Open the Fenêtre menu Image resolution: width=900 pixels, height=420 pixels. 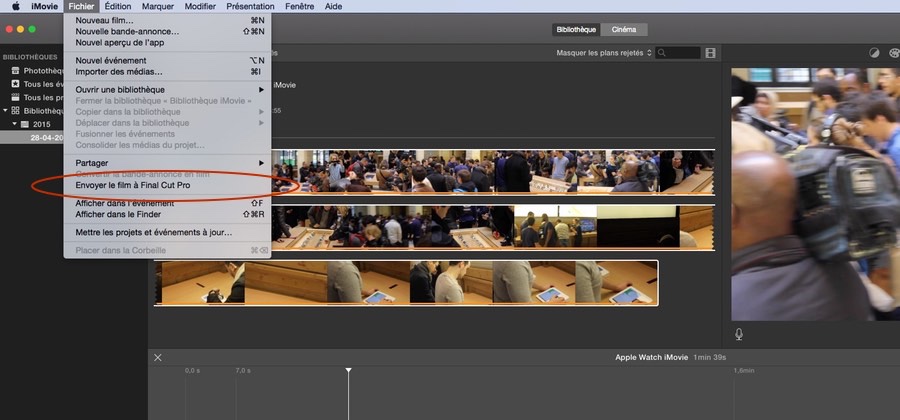click(300, 6)
